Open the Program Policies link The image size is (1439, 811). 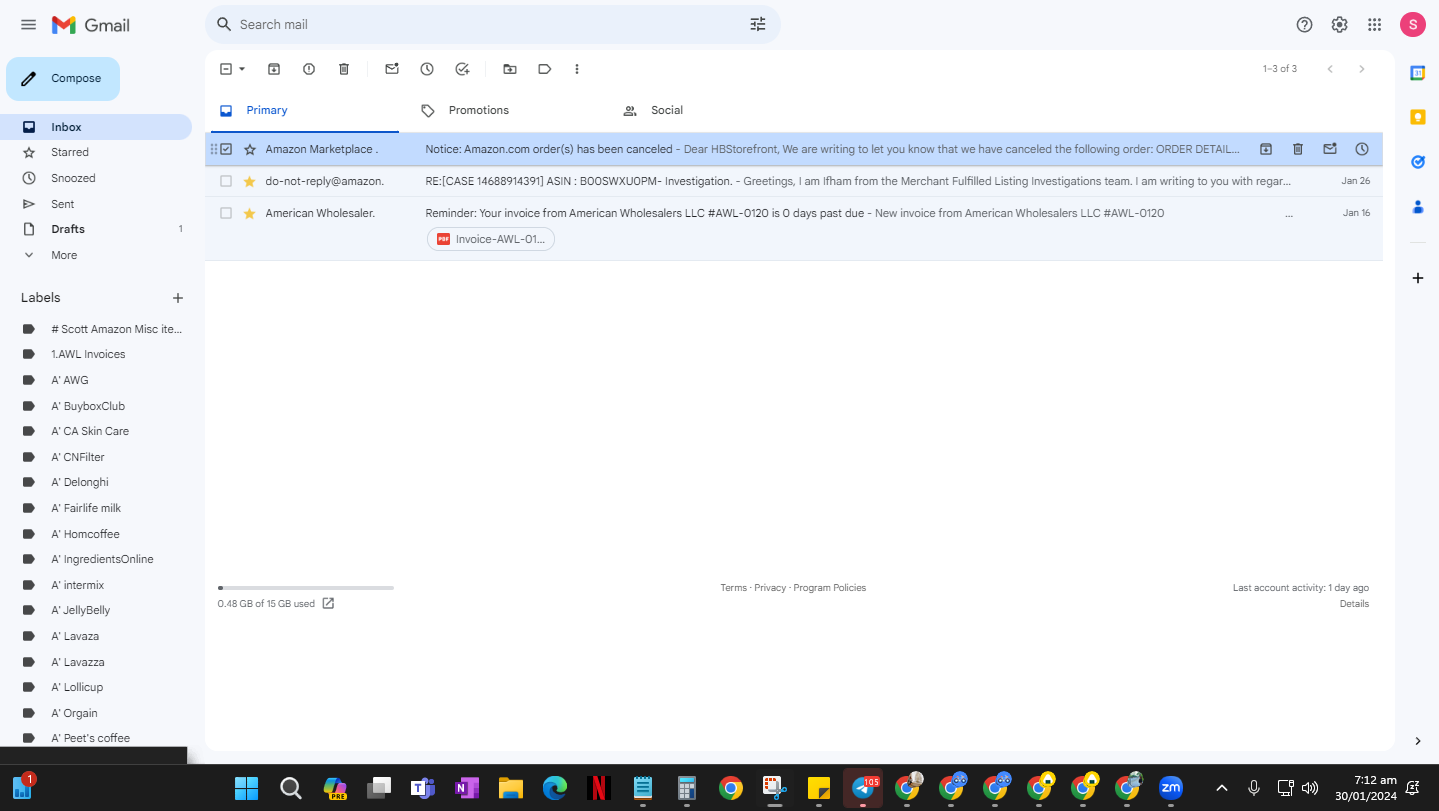tap(830, 588)
